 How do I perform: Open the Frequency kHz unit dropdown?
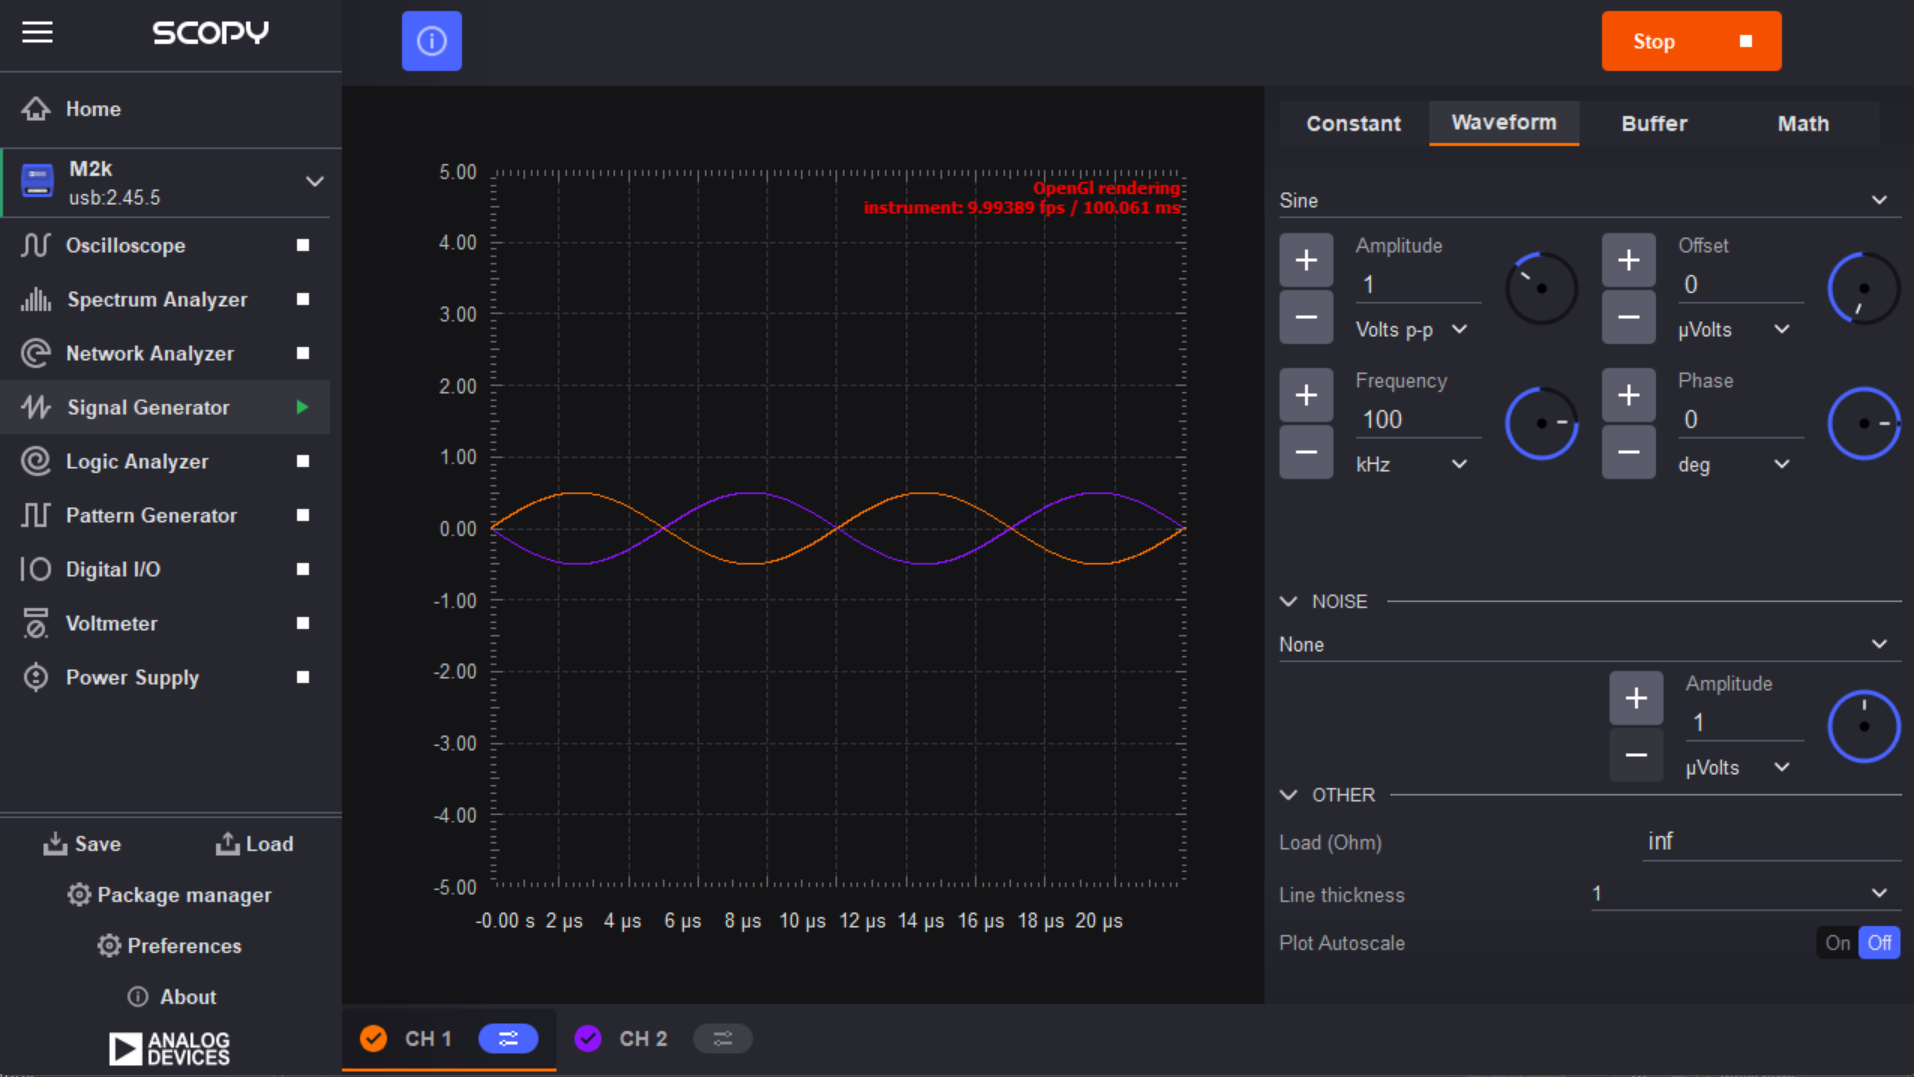(x=1411, y=464)
